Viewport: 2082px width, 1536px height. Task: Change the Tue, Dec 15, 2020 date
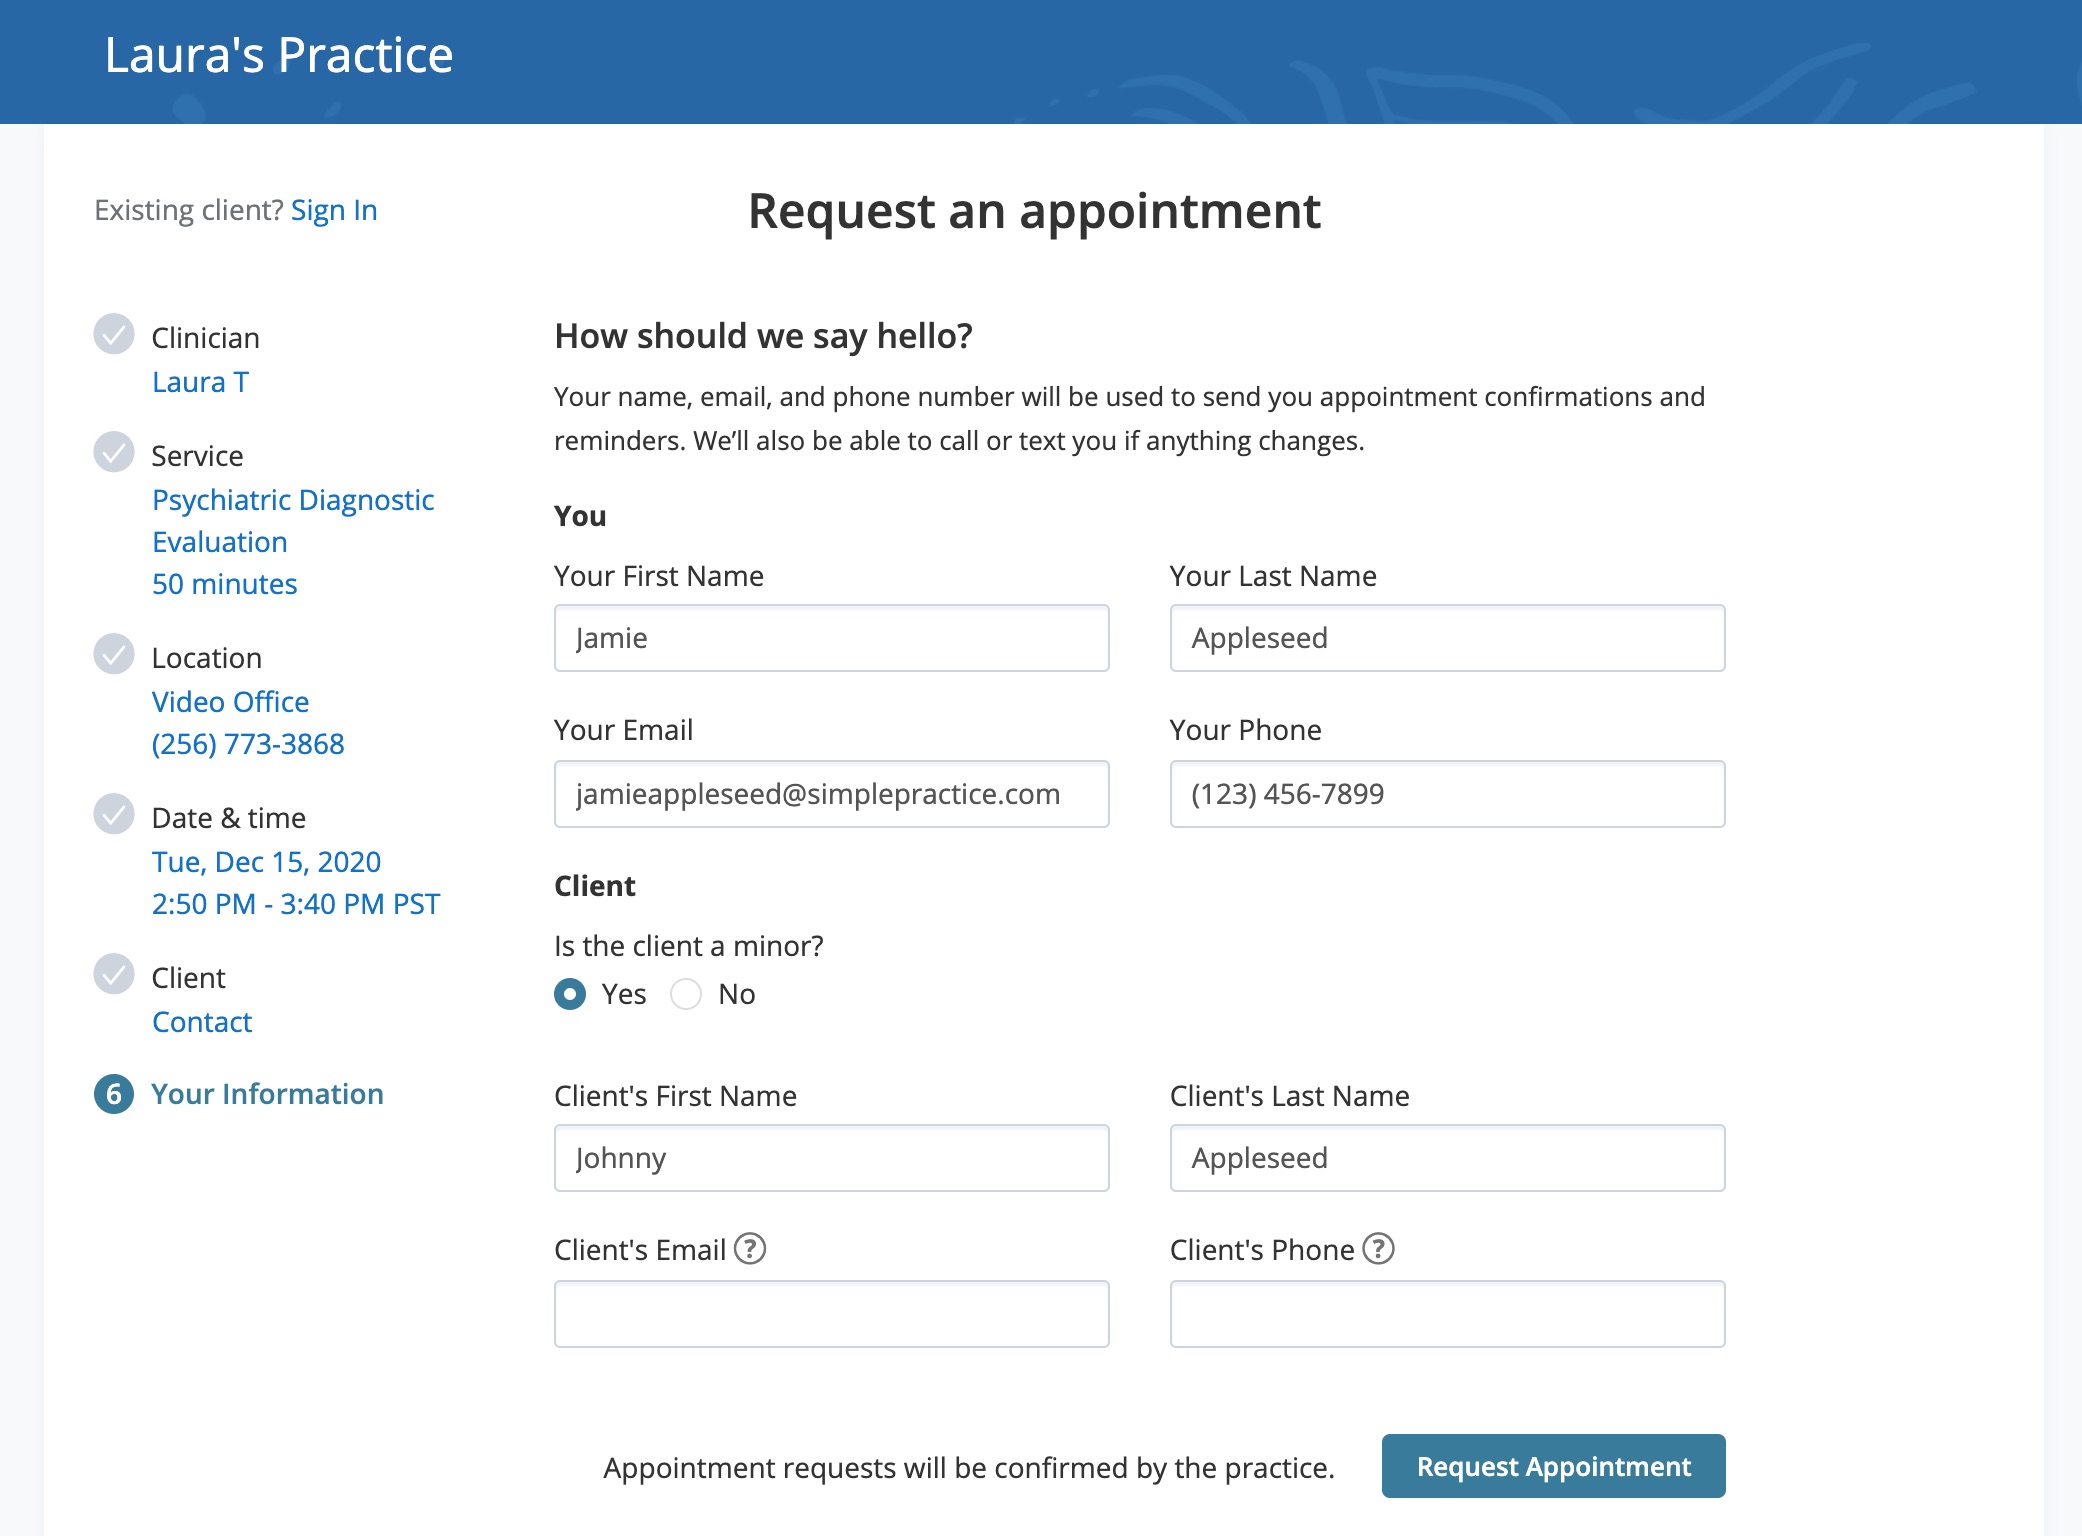tap(266, 862)
